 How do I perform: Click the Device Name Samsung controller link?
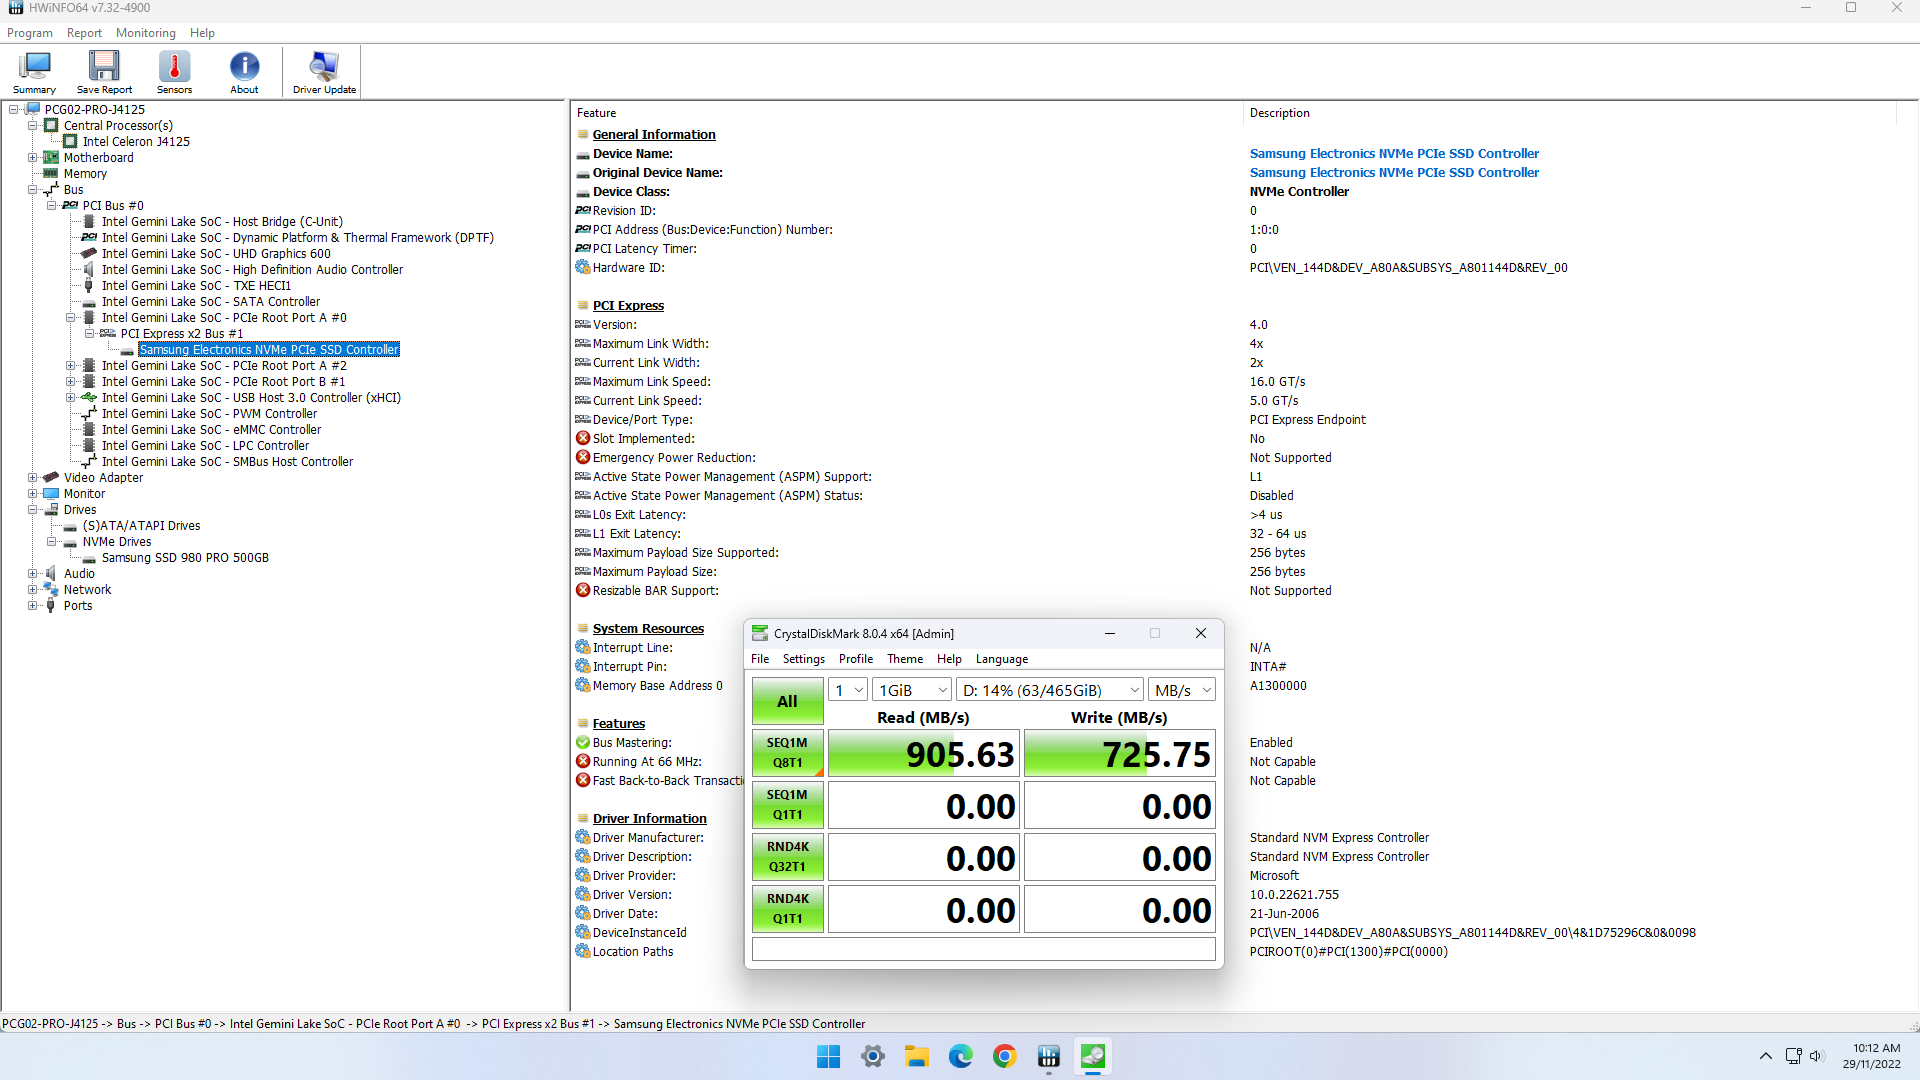[x=1394, y=154]
